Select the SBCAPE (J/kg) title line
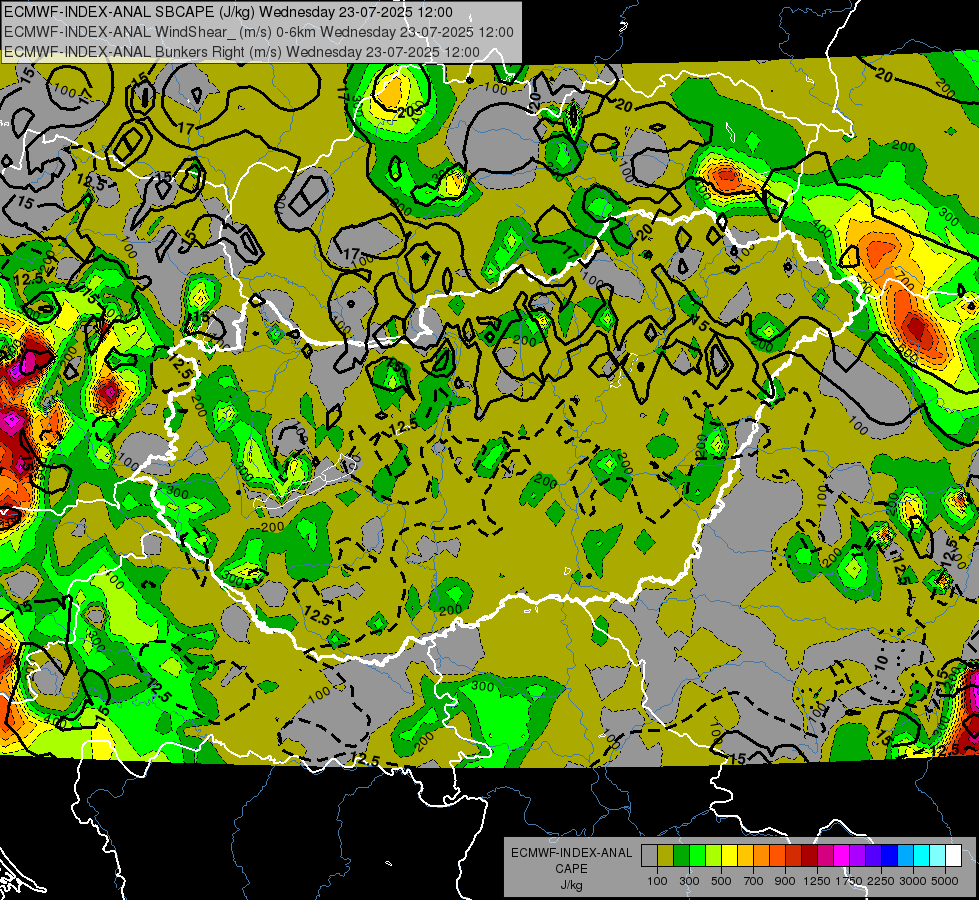The width and height of the screenshot is (979, 900). tap(228, 12)
